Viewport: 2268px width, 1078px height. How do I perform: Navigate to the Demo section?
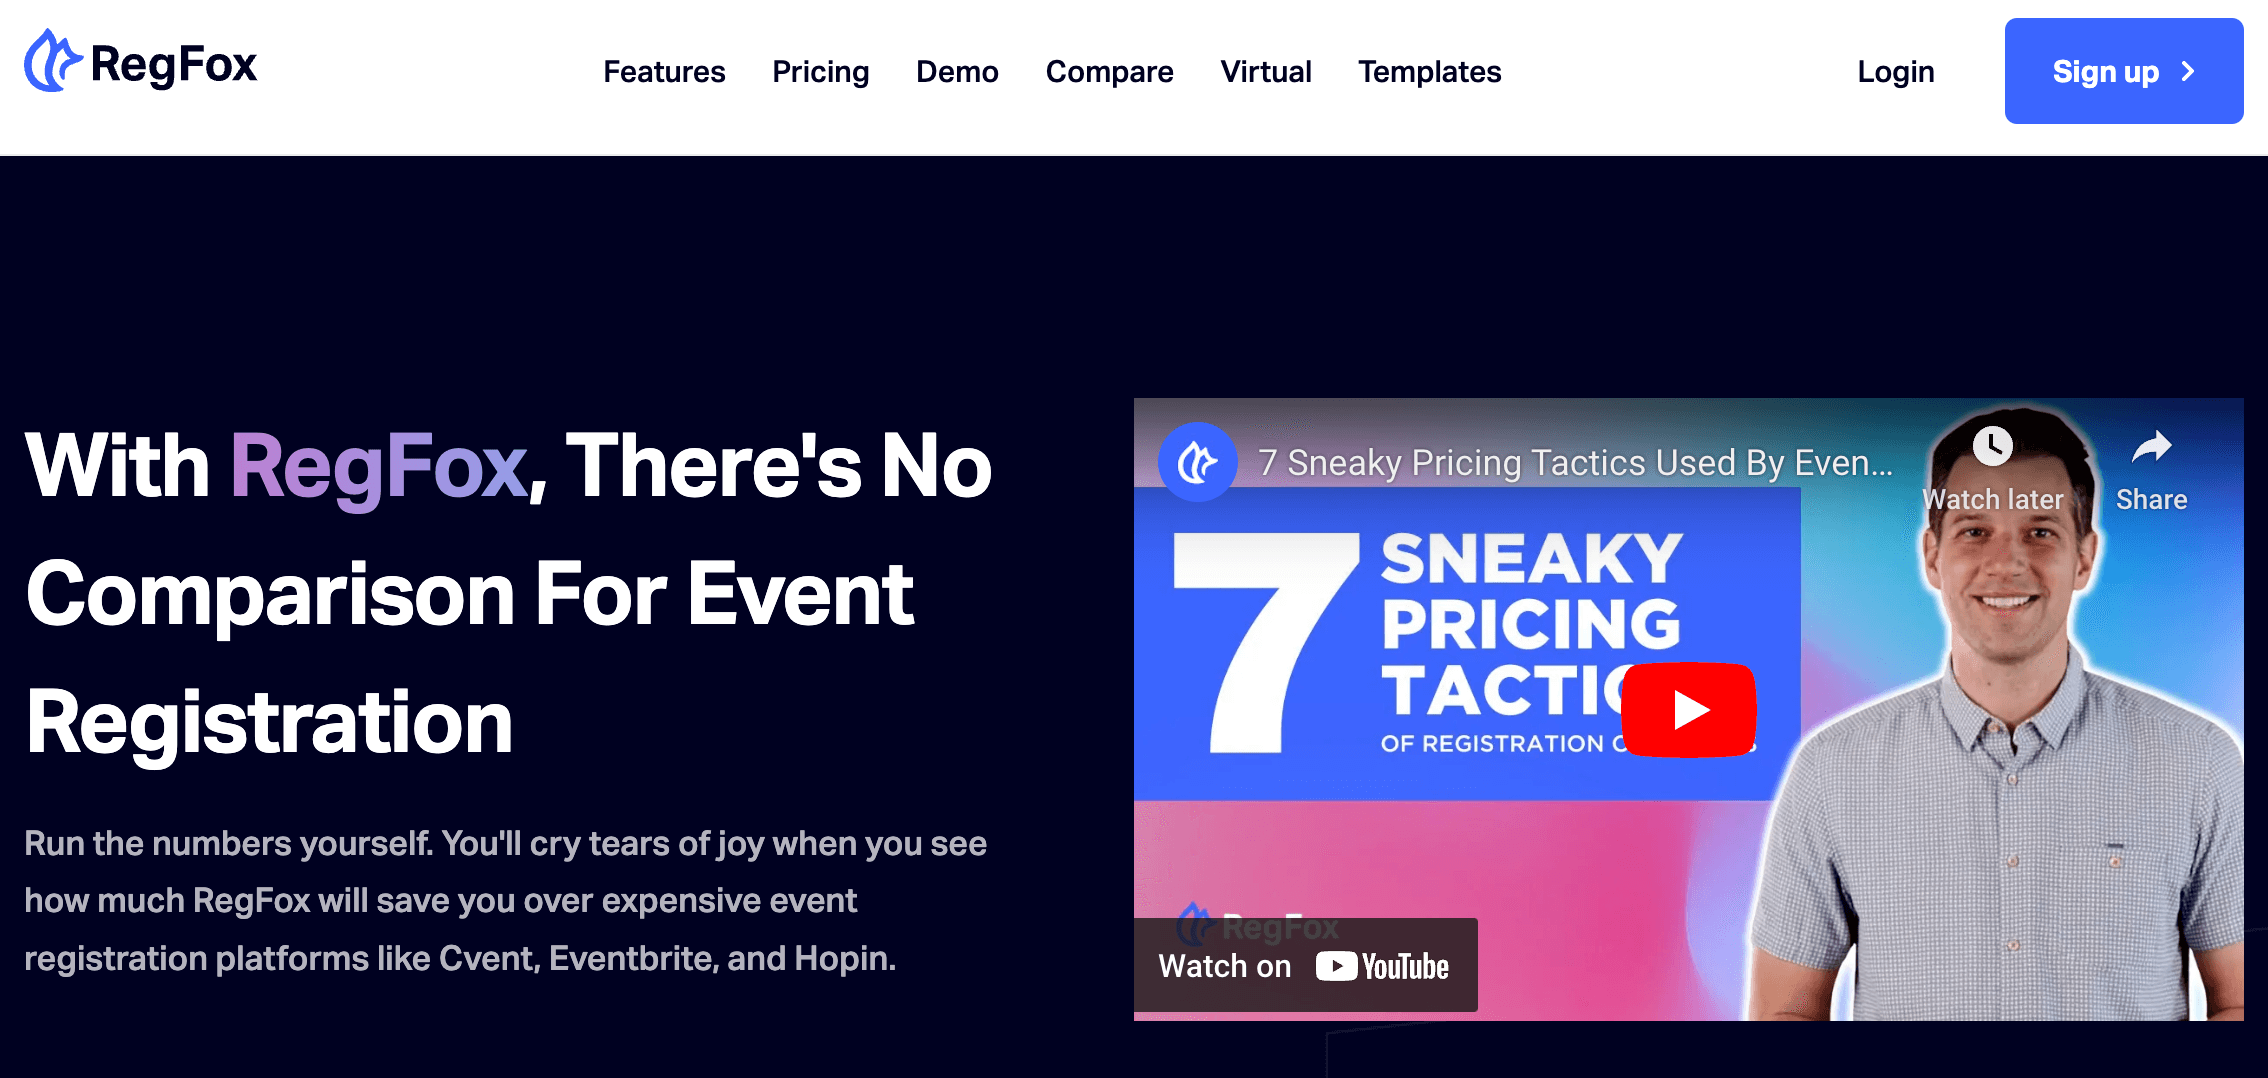[x=957, y=71]
